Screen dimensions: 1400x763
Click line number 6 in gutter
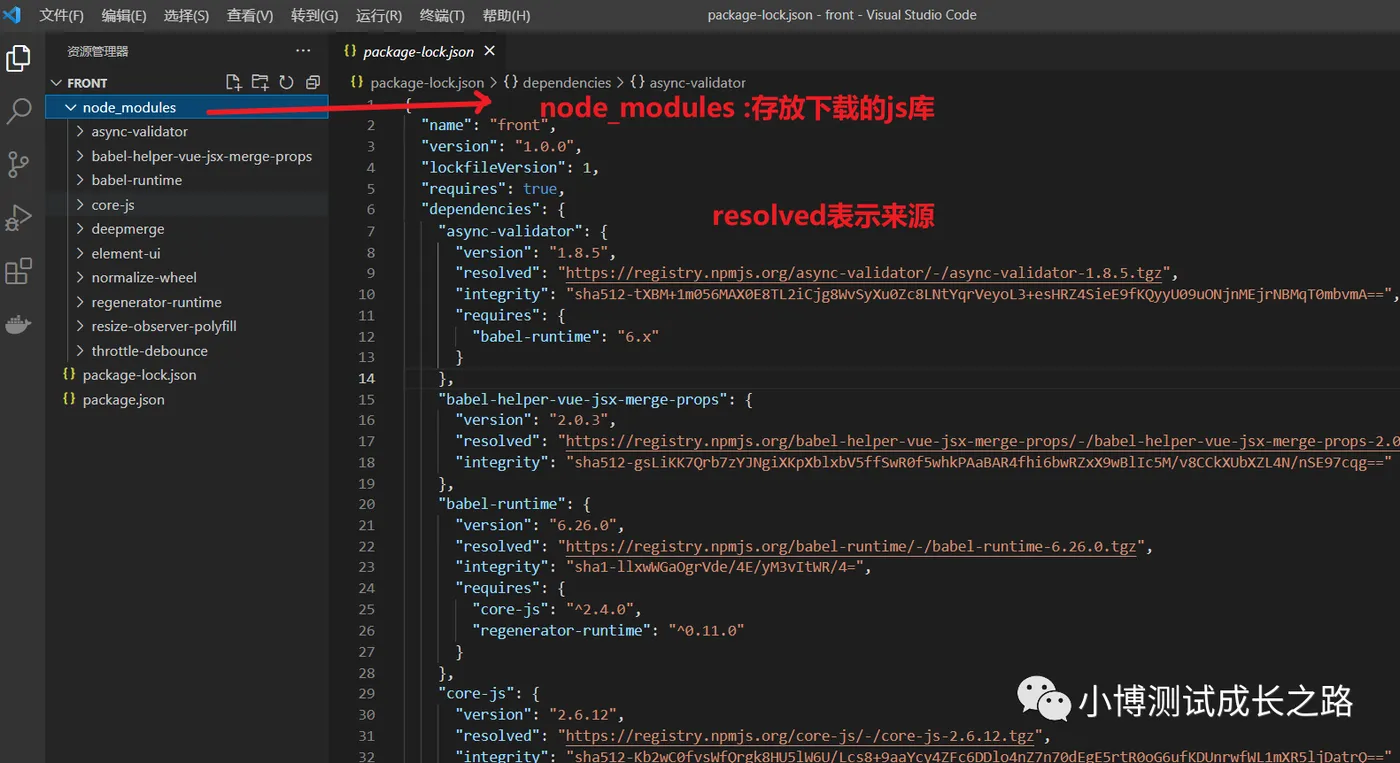371,209
